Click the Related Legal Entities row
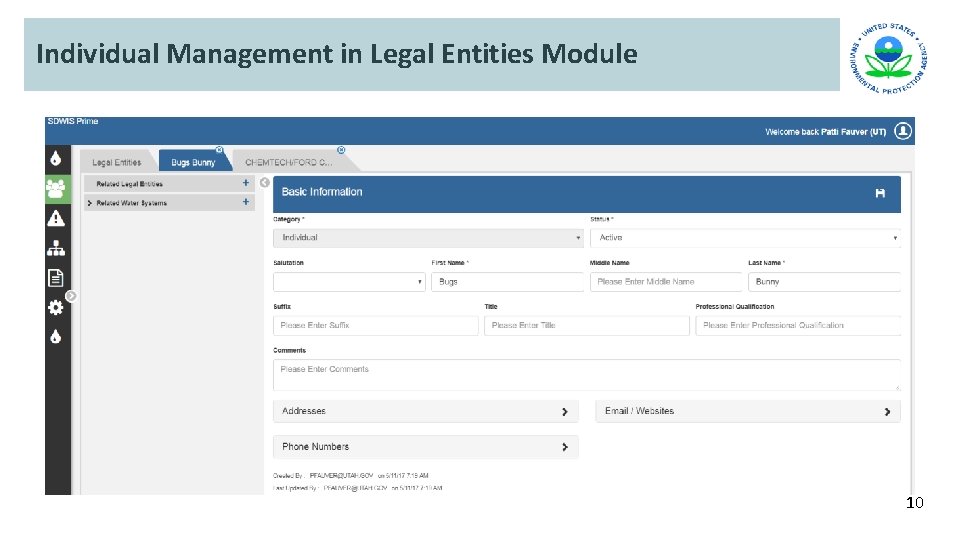This screenshot has width=960, height=540. point(169,184)
